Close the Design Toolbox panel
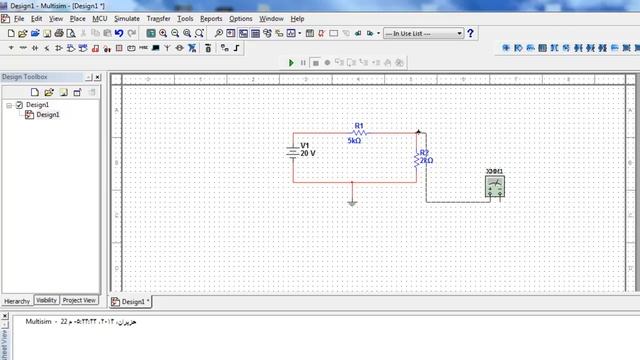Viewport: 640px width, 360px height. (98, 77)
